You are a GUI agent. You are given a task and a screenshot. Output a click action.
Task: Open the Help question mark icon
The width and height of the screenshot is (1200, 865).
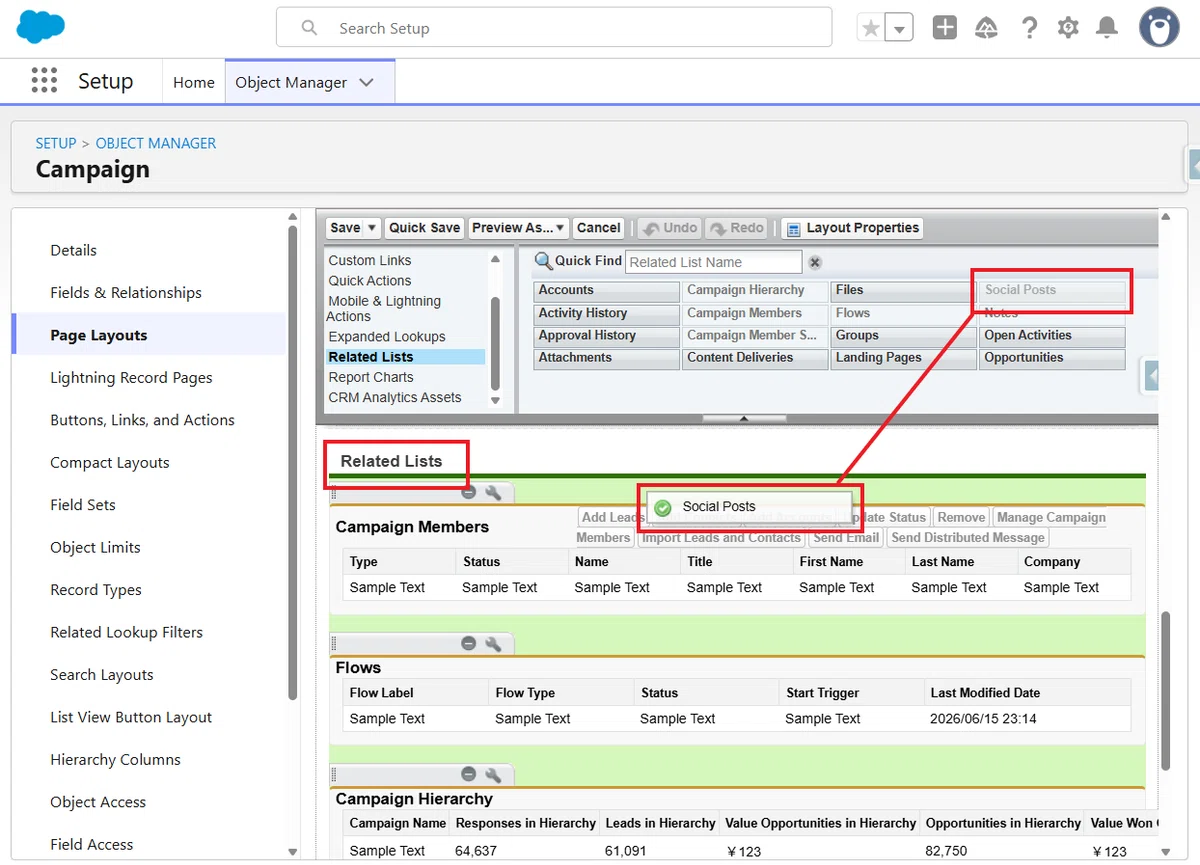pyautogui.click(x=1029, y=28)
